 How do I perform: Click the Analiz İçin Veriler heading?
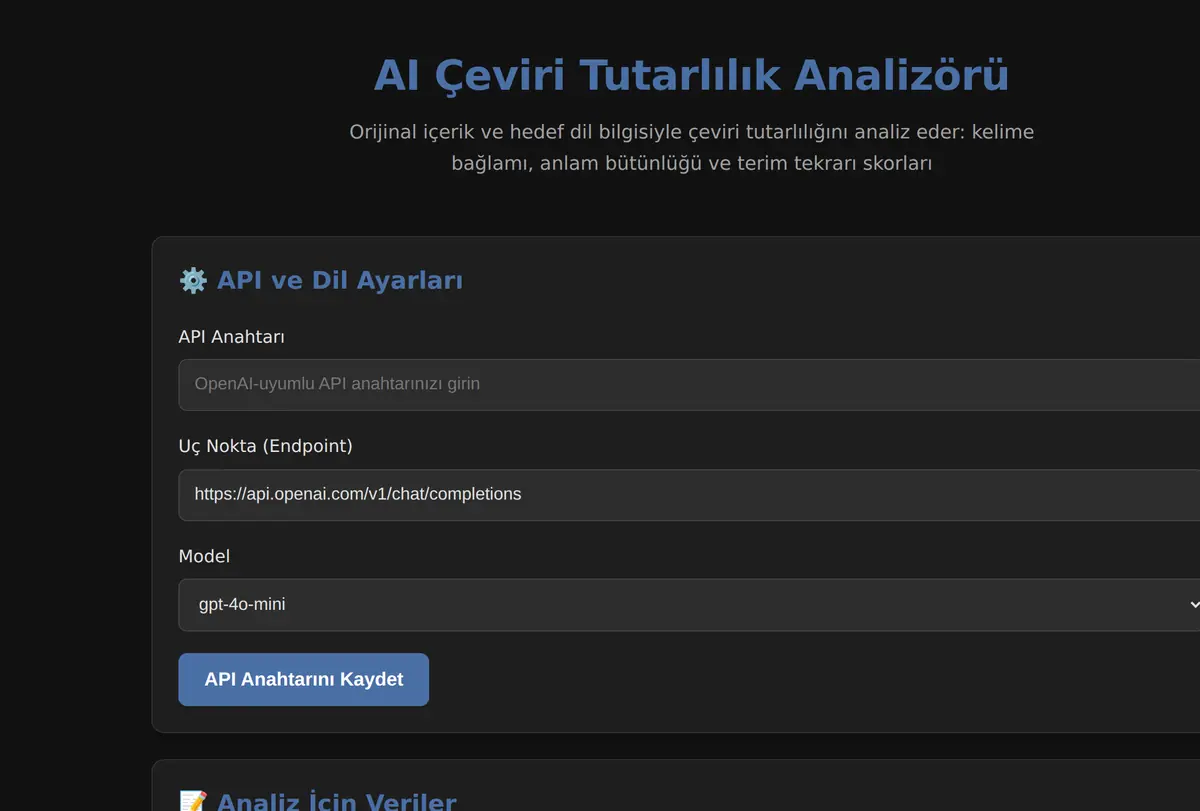click(336, 801)
